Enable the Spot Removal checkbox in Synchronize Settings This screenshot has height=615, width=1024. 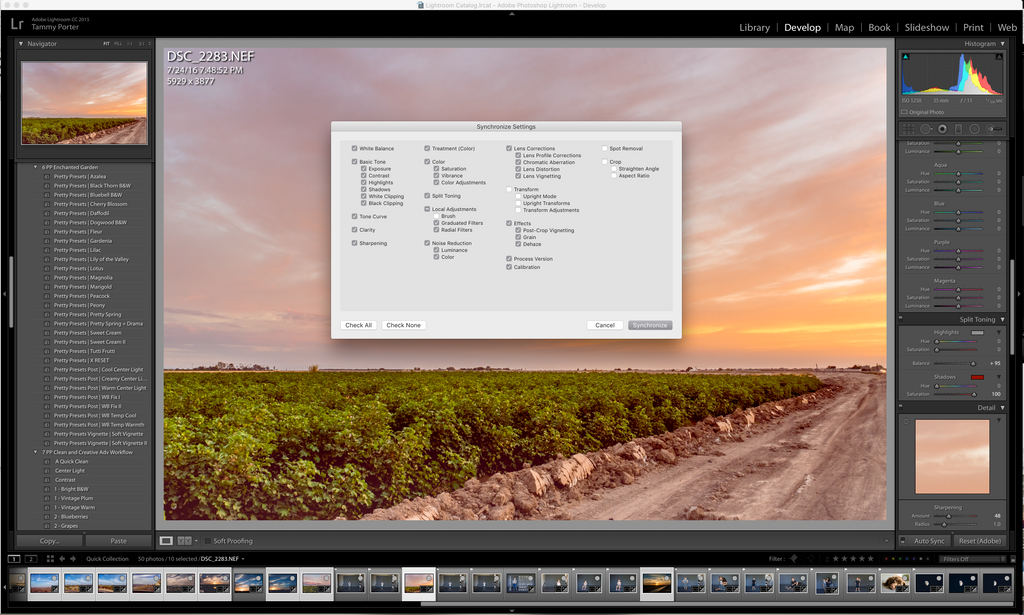pyautogui.click(x=606, y=148)
